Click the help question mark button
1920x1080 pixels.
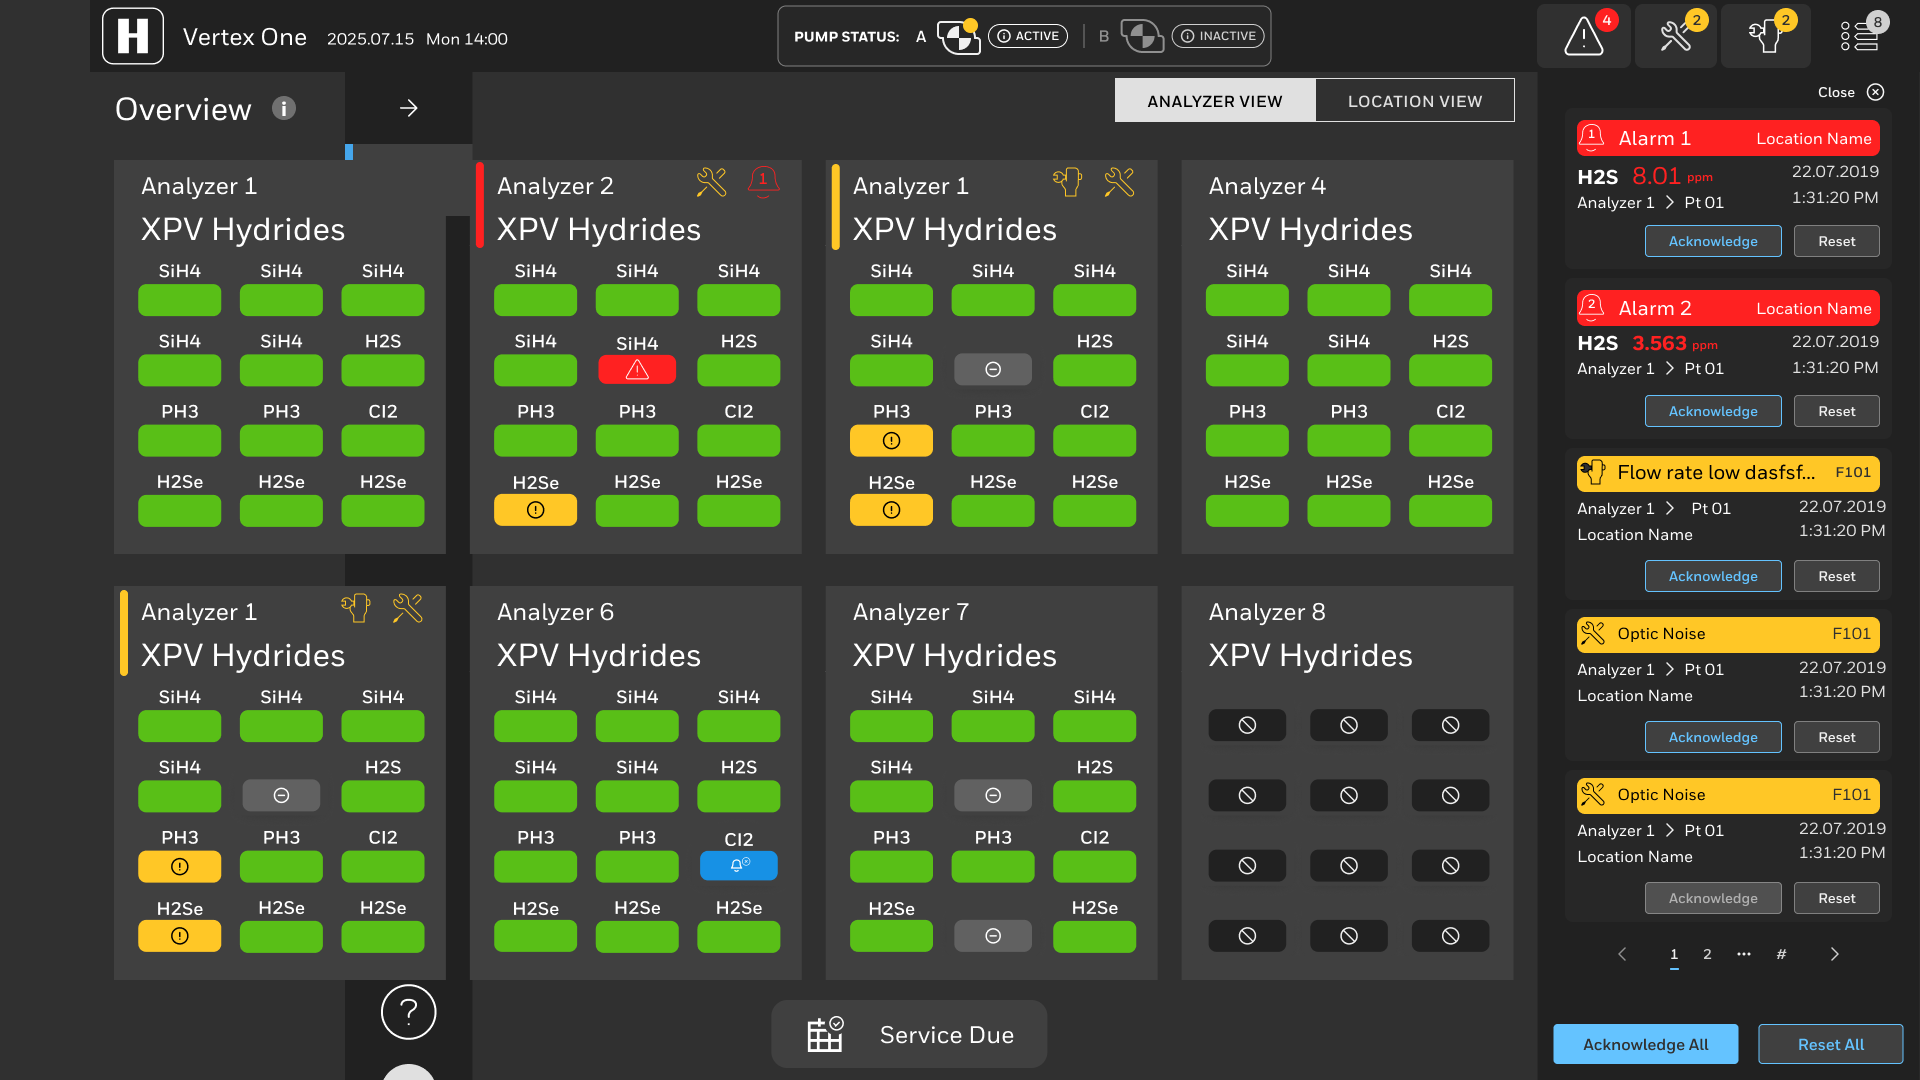click(408, 1012)
